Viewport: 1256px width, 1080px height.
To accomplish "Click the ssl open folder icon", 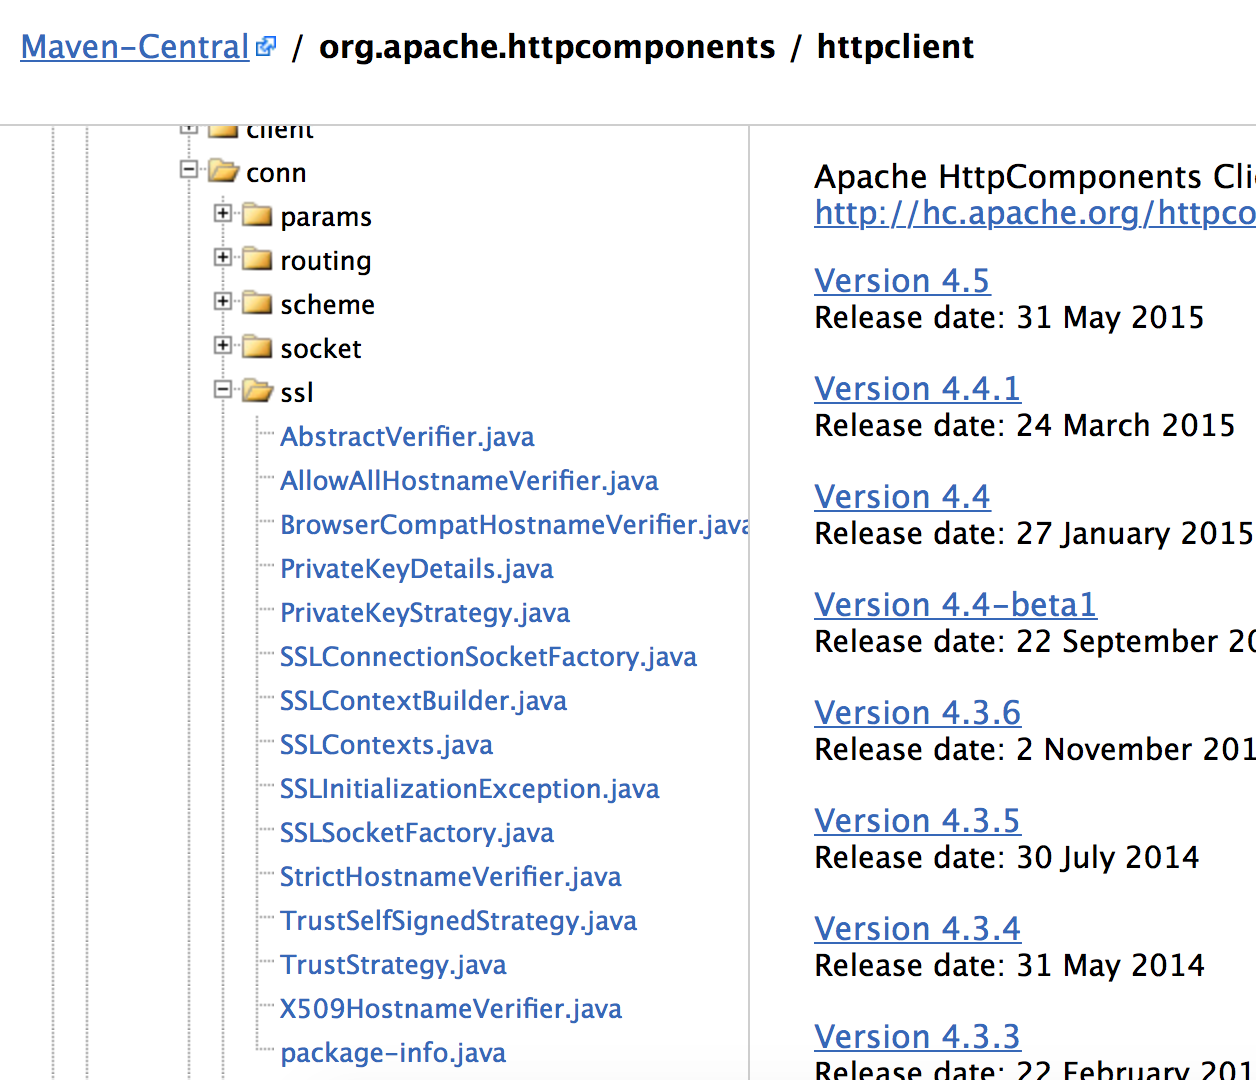I will [x=258, y=392].
